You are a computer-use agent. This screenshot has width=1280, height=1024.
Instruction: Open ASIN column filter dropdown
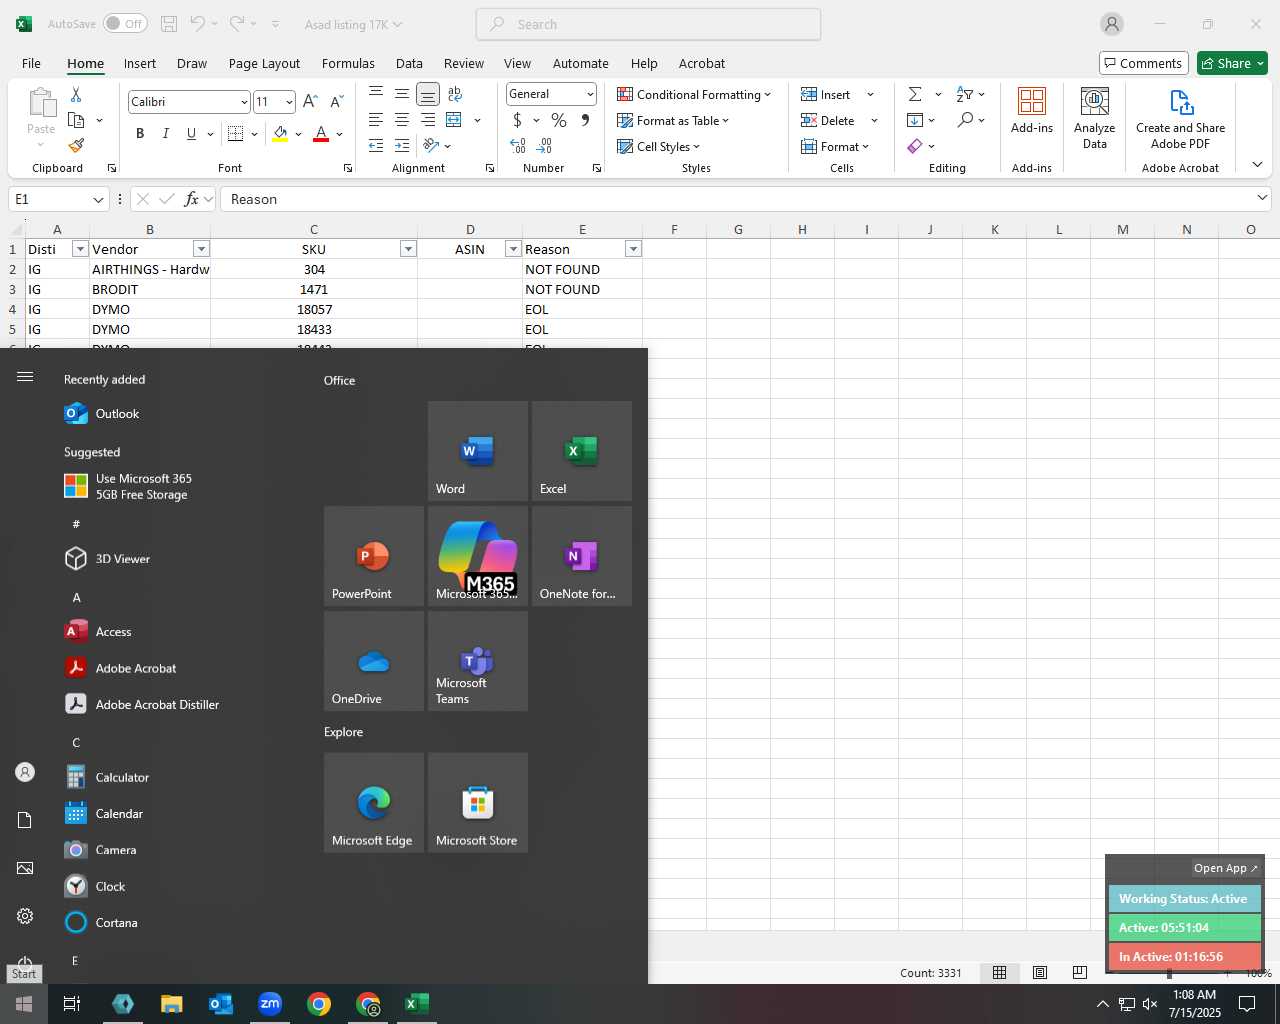[513, 249]
